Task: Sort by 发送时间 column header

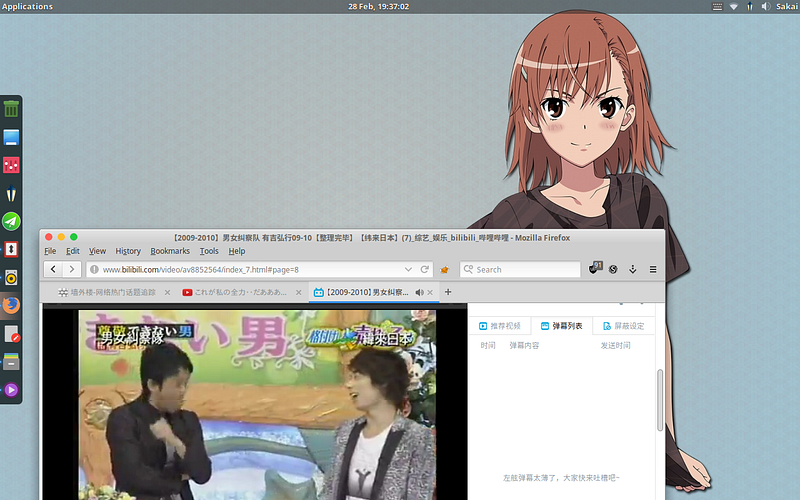Action: pyautogui.click(x=615, y=345)
